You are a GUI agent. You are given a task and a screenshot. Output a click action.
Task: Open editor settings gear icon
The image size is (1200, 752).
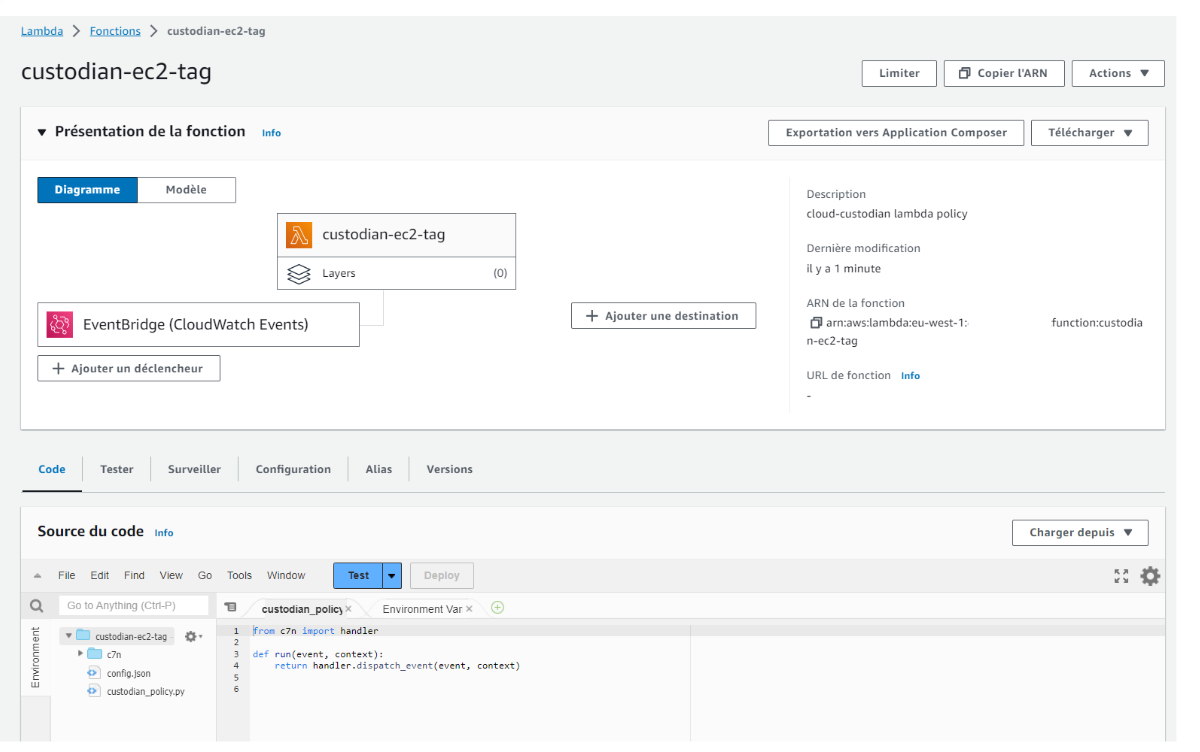point(1150,576)
